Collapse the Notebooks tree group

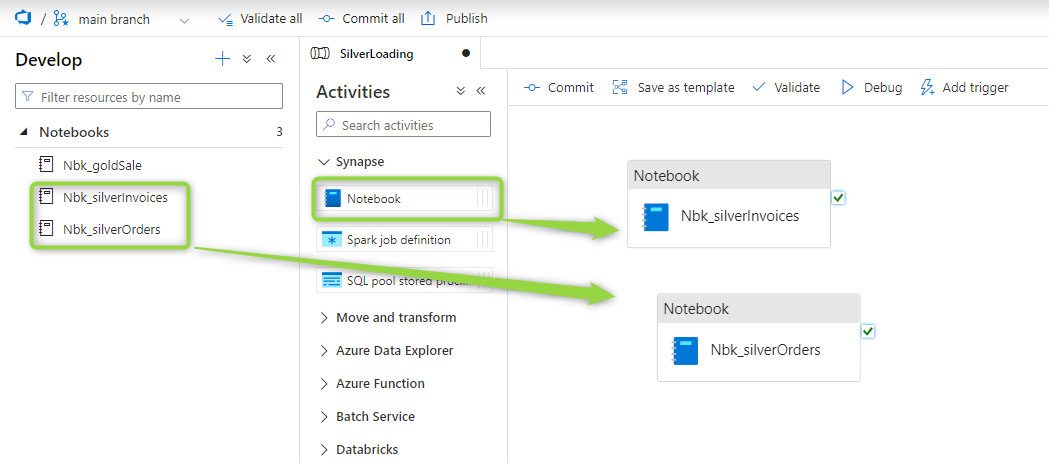(24, 132)
